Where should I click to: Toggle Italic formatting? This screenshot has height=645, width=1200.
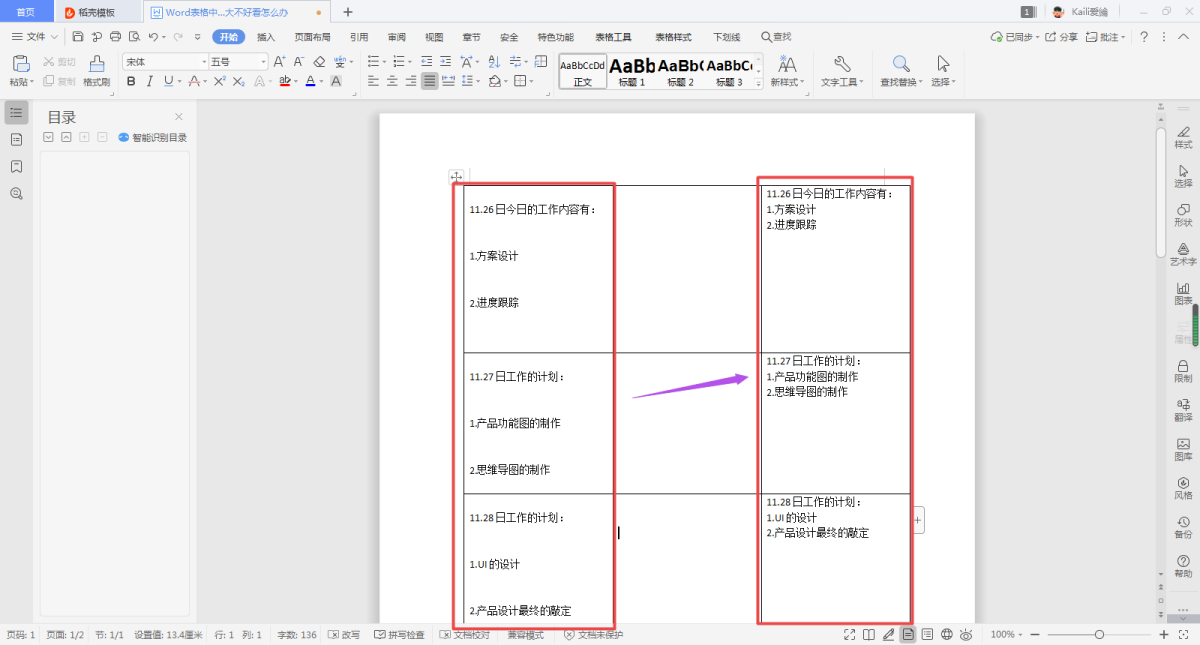pyautogui.click(x=148, y=81)
